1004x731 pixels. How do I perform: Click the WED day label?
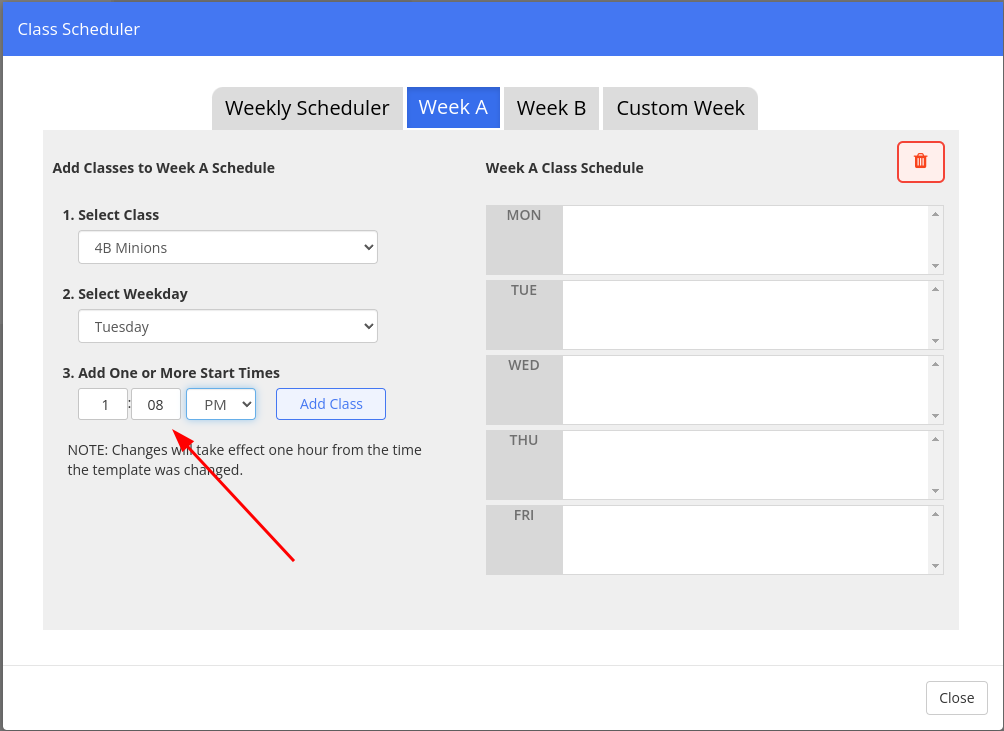click(524, 365)
